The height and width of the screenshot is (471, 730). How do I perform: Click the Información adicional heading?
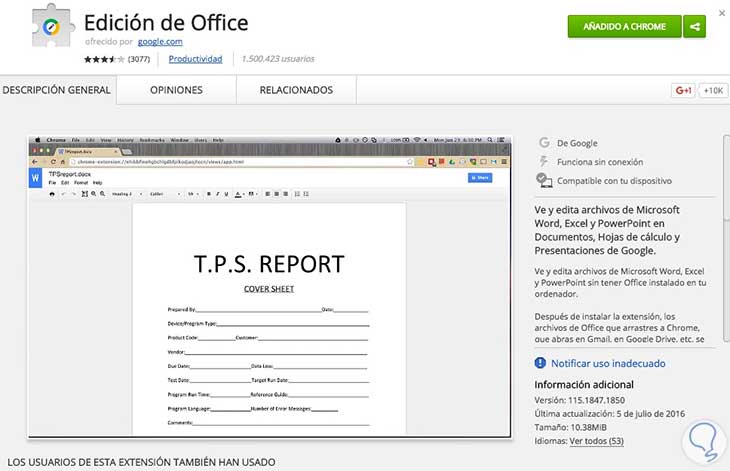[584, 384]
